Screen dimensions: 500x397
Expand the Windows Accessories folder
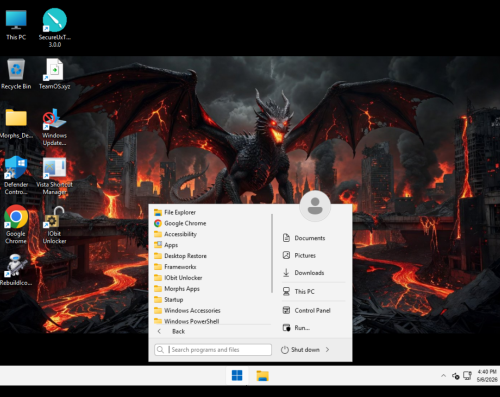click(212, 310)
